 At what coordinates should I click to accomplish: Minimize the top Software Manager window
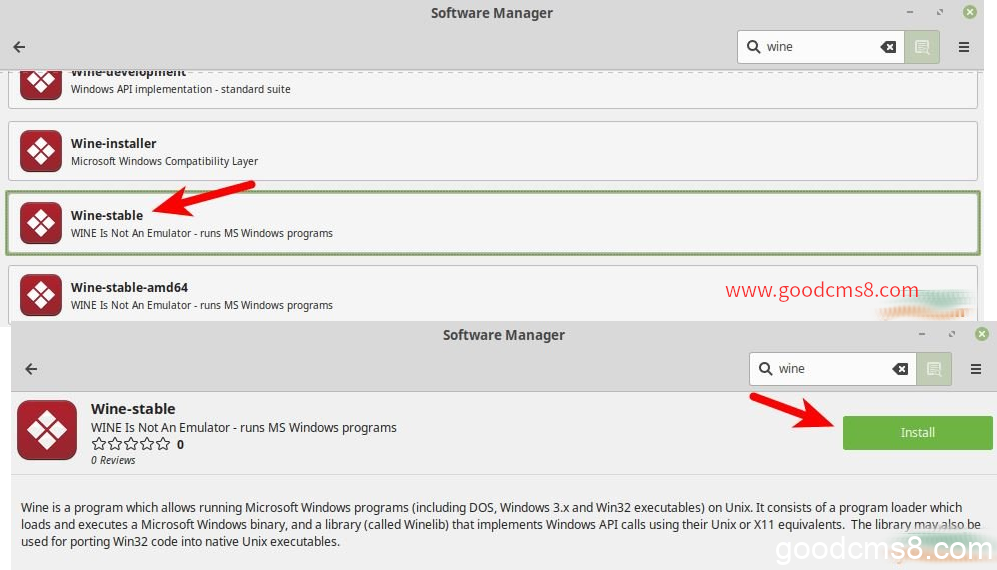[x=911, y=12]
